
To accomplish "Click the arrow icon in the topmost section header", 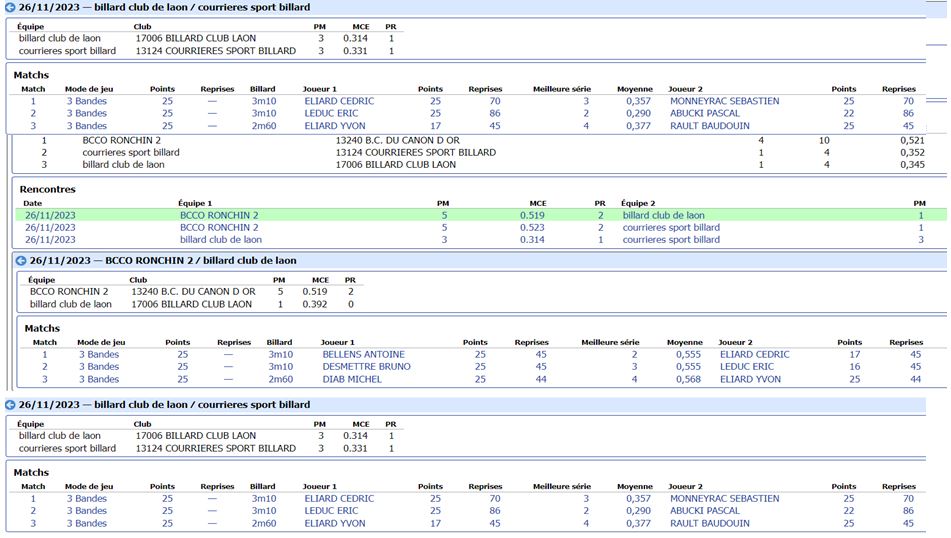I will 10,7.
